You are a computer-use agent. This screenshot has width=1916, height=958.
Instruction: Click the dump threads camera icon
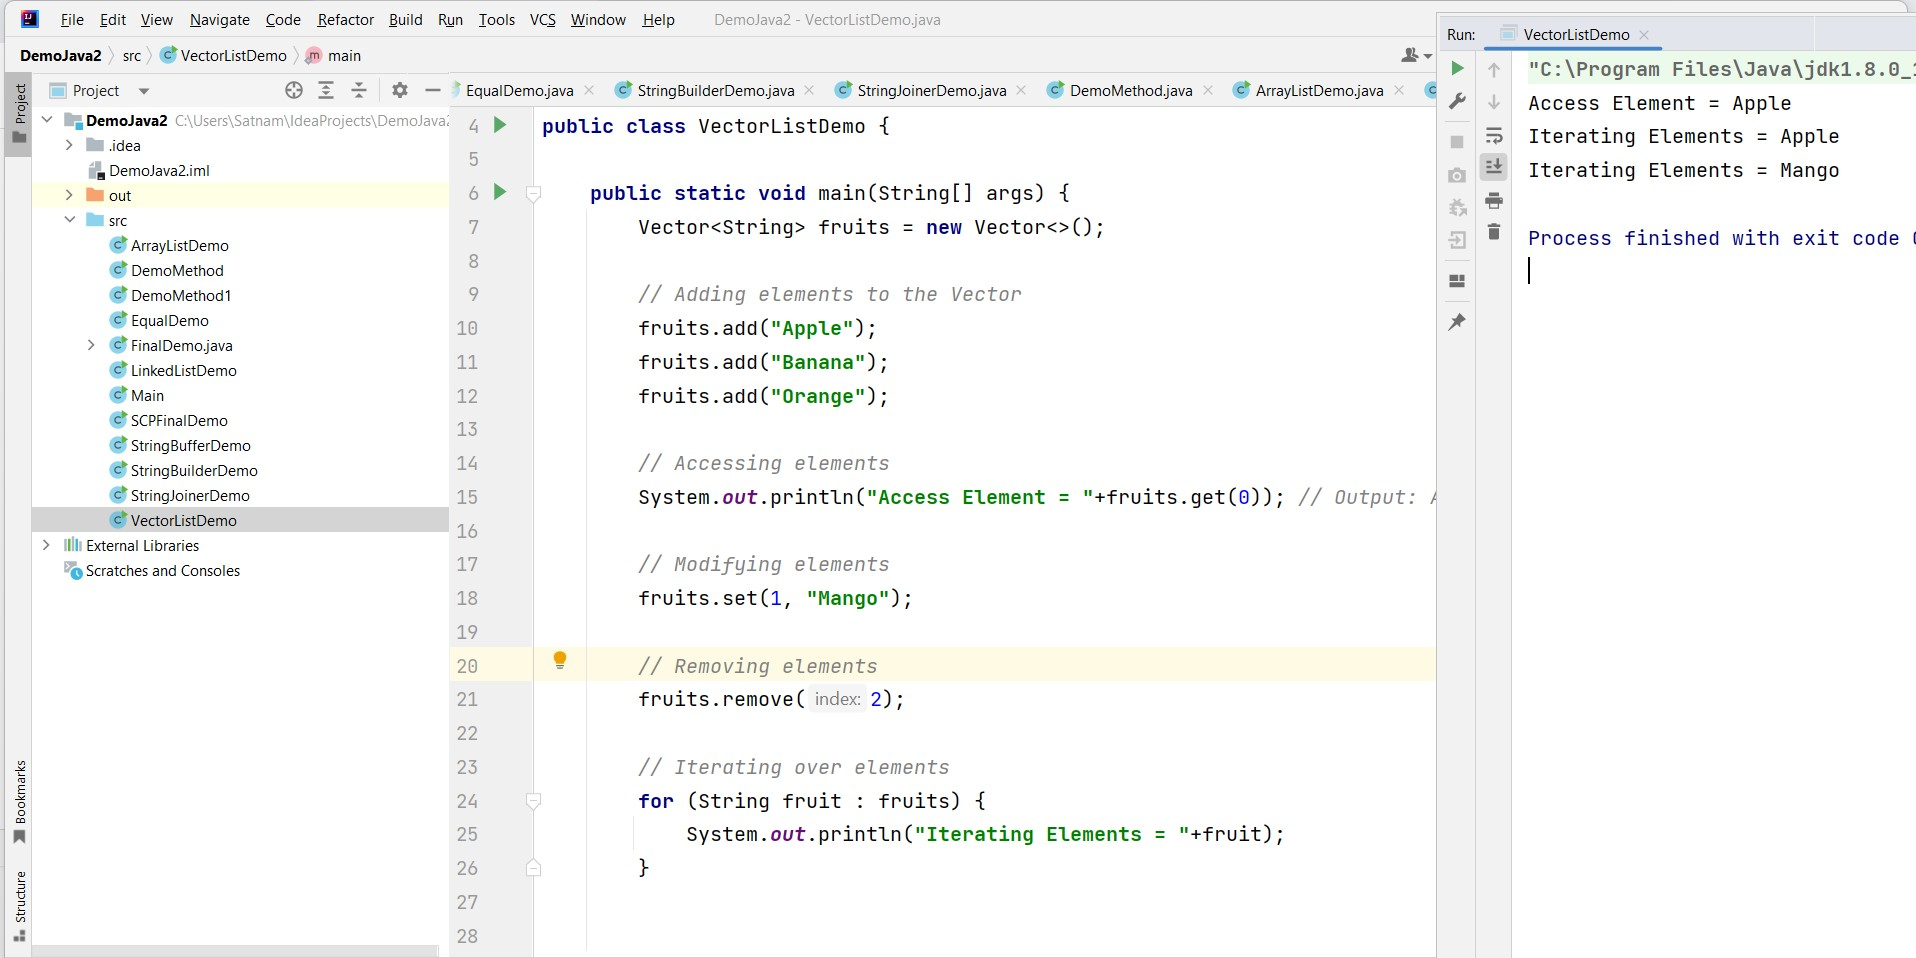point(1457,175)
